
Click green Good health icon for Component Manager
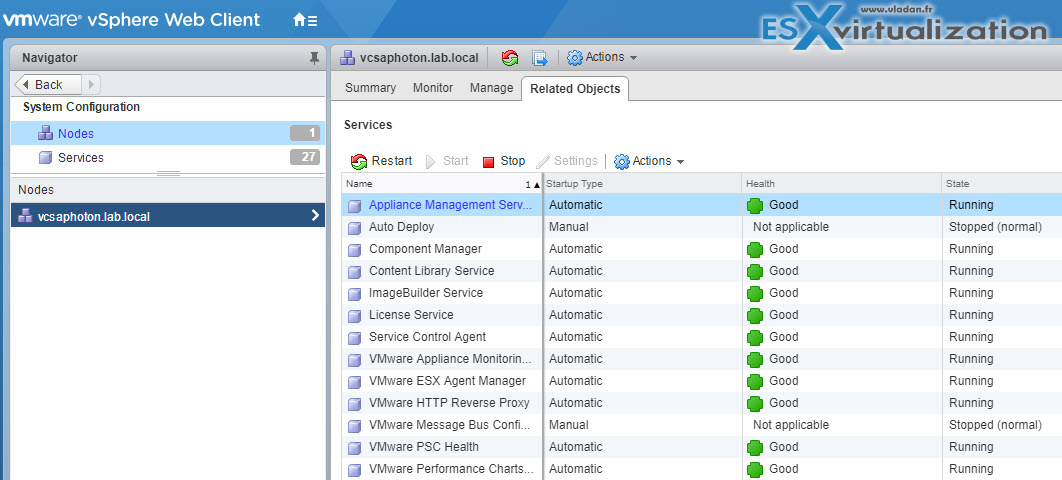(755, 250)
